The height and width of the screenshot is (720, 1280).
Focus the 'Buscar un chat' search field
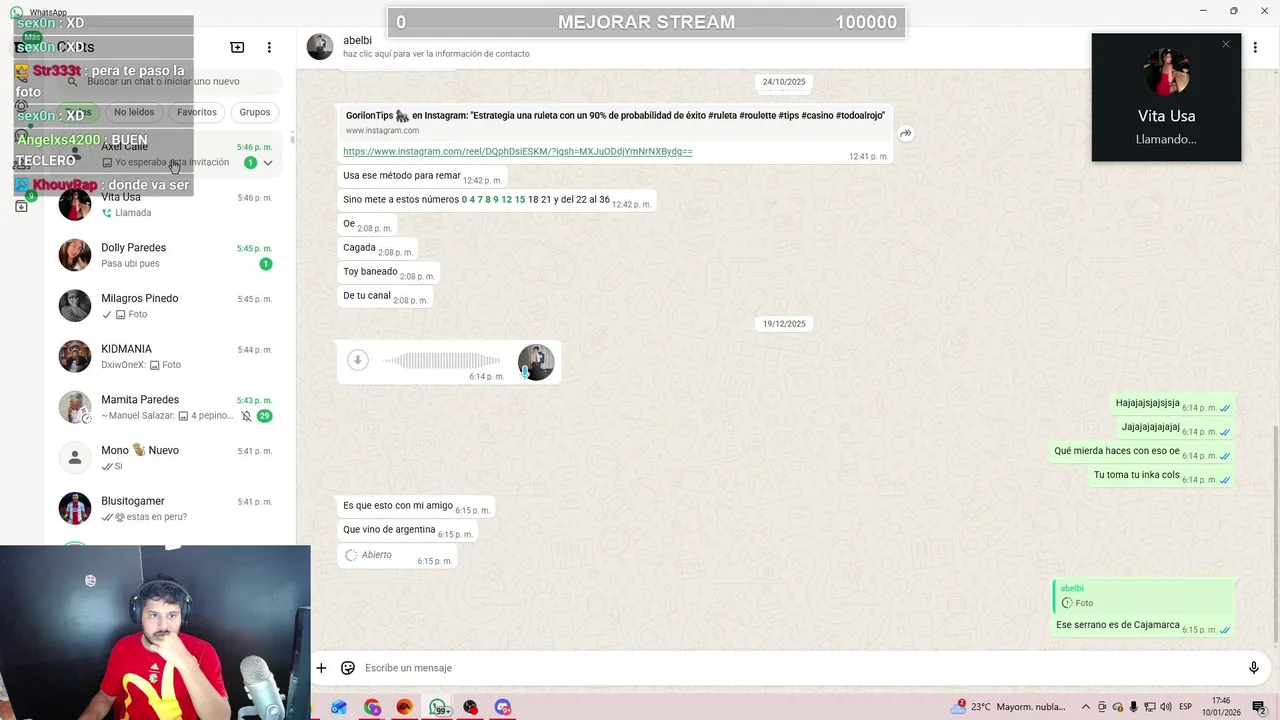pos(166,81)
